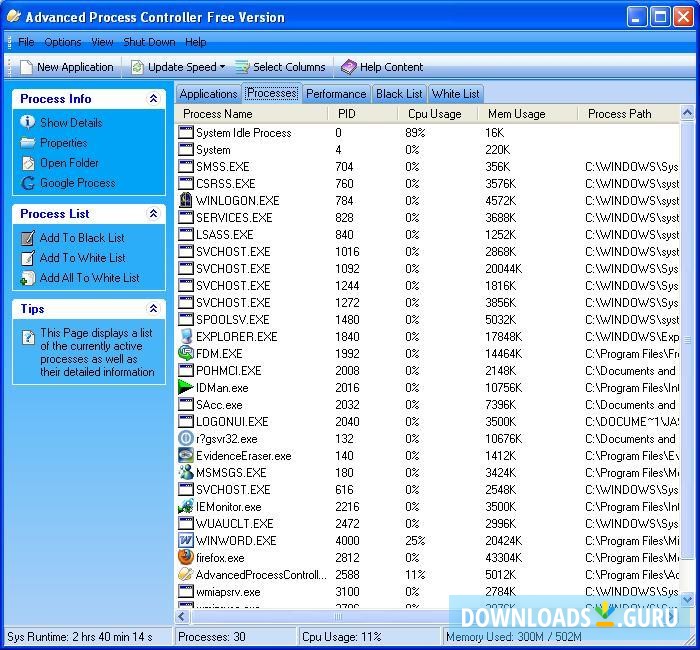Viewport: 700px width, 650px height.
Task: Click the MSMSGS.EXE messenger icon
Action: pos(185,472)
